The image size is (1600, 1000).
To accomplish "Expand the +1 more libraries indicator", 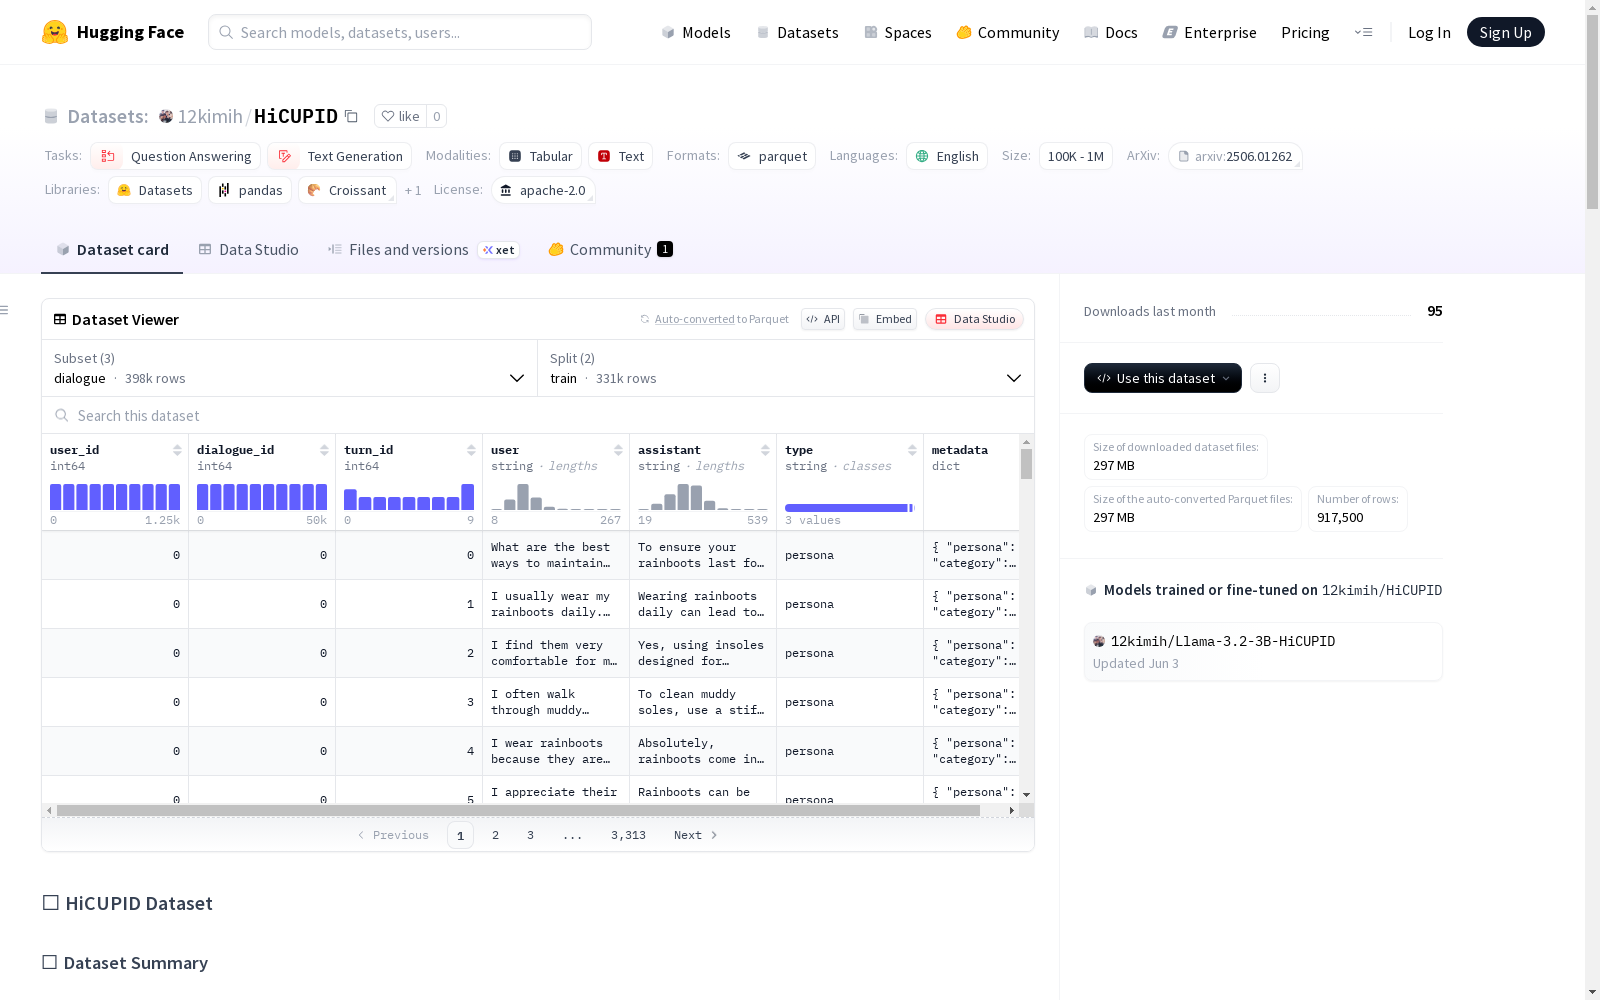I will 413,190.
